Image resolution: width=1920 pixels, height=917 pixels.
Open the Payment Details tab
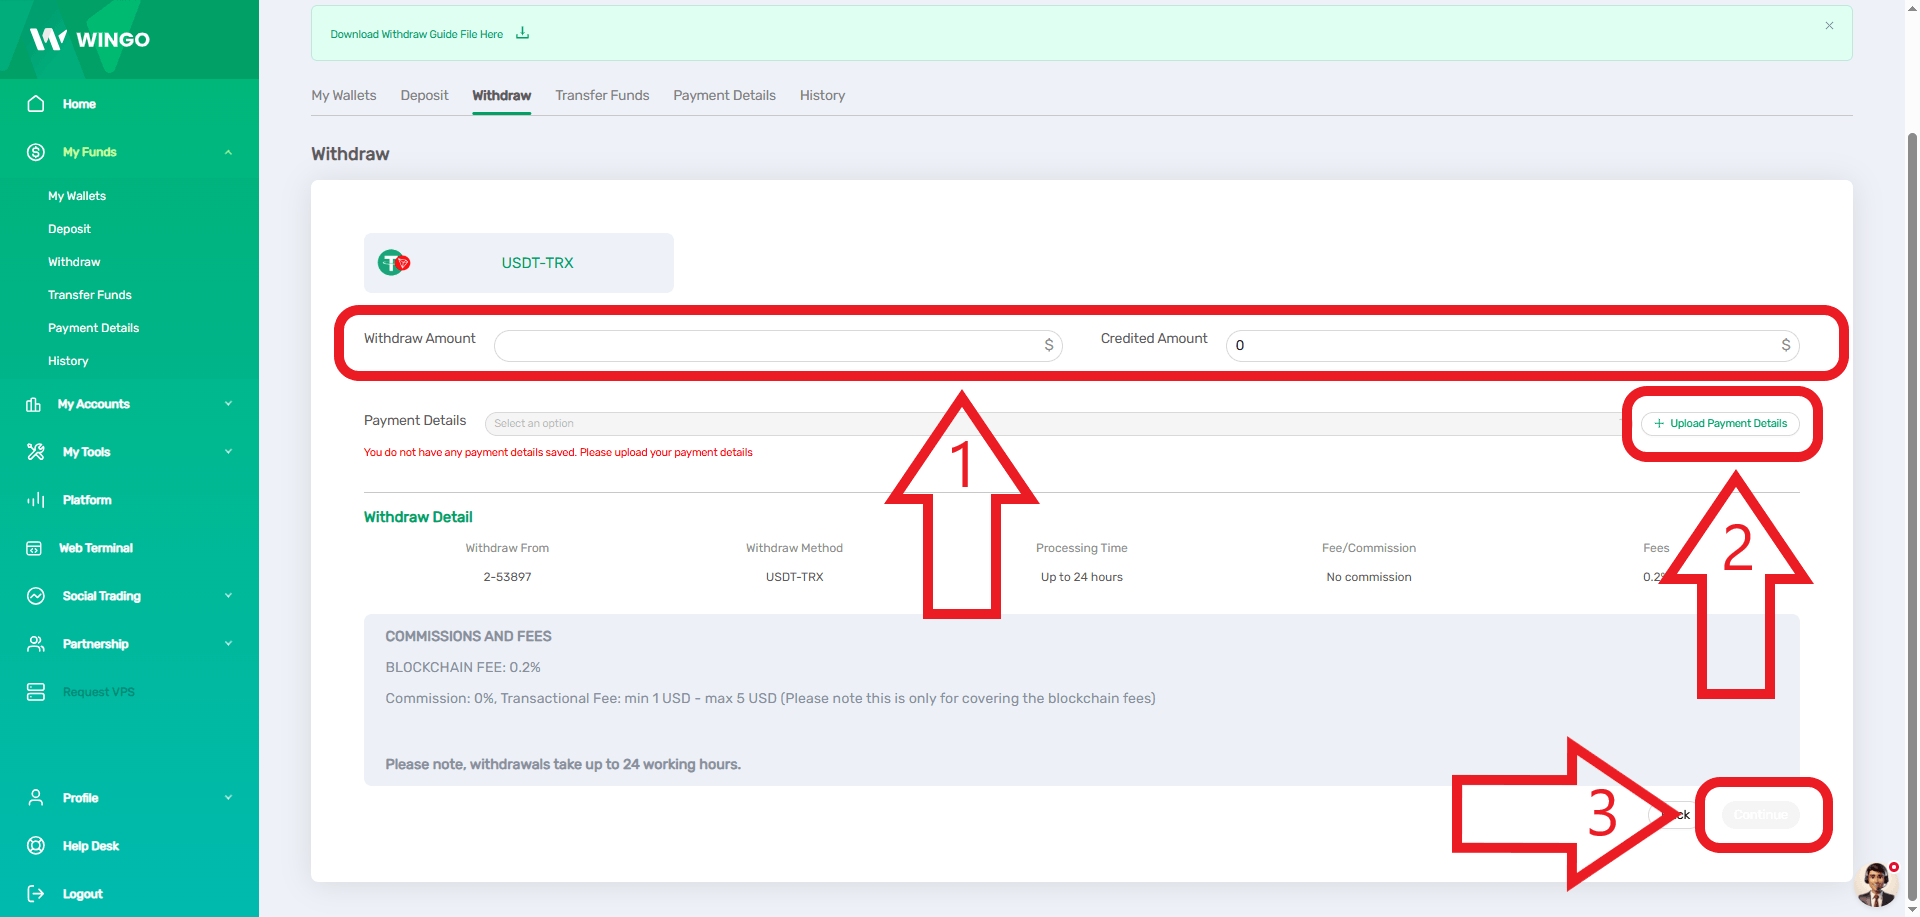tap(724, 95)
